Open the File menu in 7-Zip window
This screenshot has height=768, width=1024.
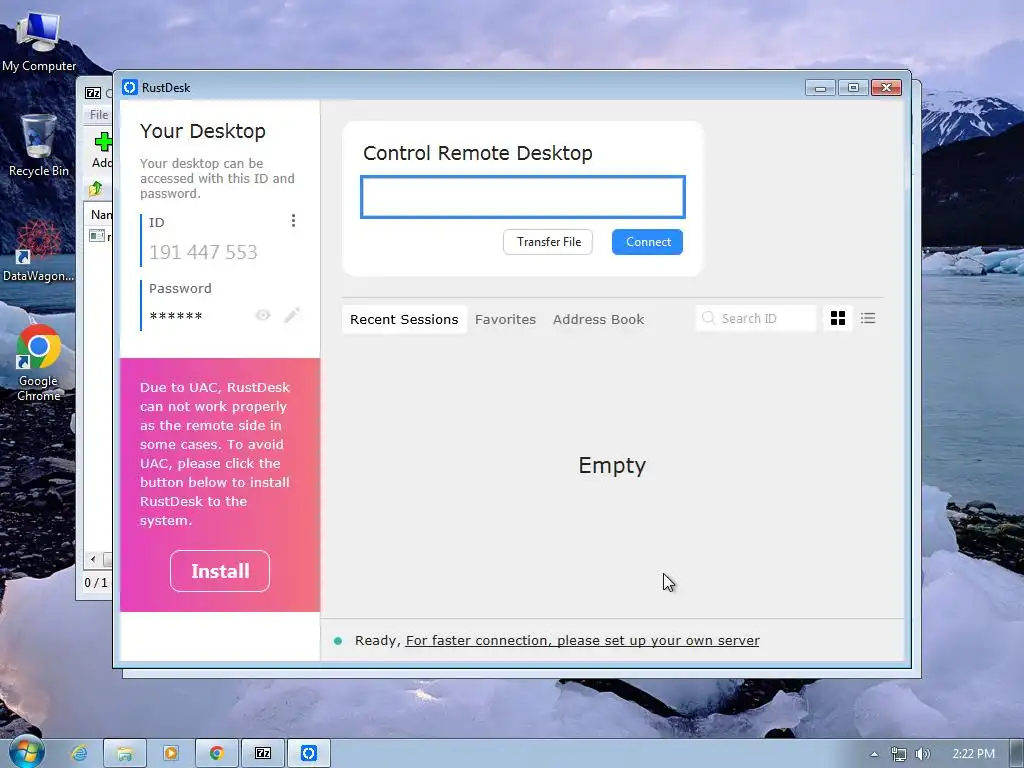(x=99, y=115)
